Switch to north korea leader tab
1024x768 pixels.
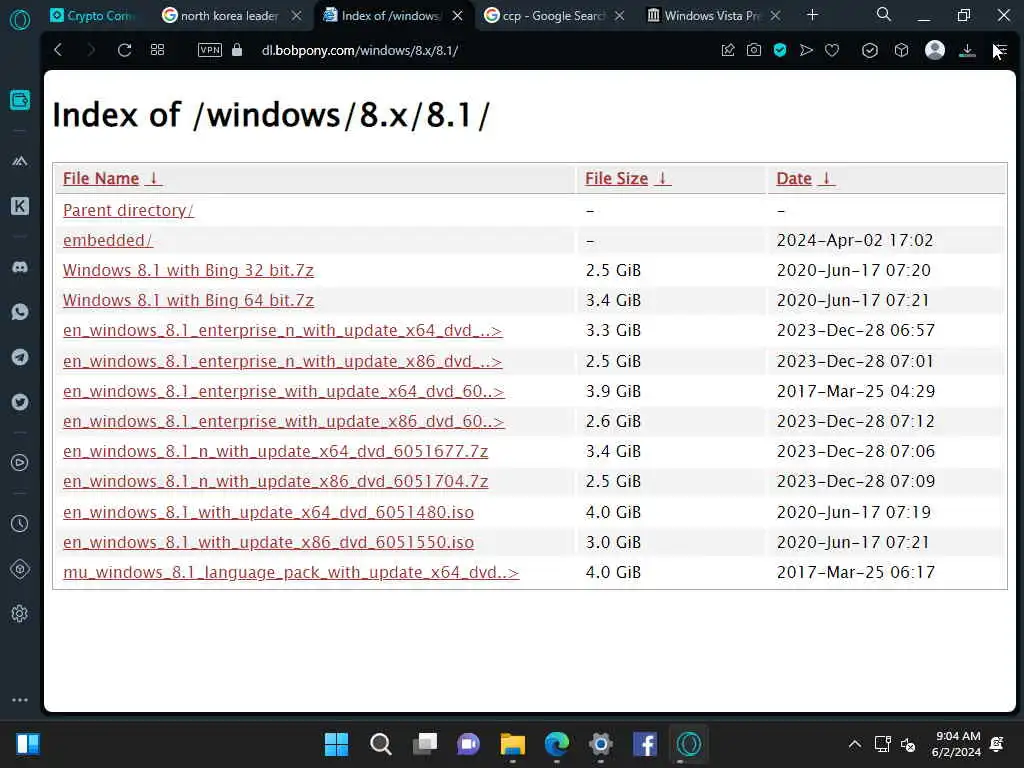229,16
